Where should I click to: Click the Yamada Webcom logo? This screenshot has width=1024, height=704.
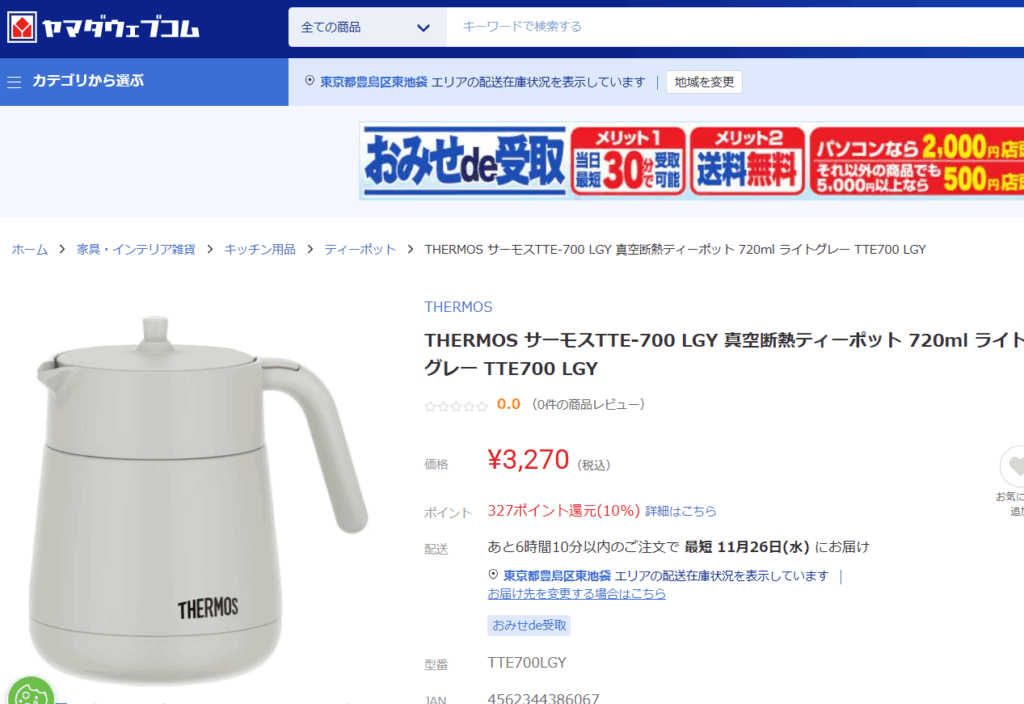coord(103,27)
